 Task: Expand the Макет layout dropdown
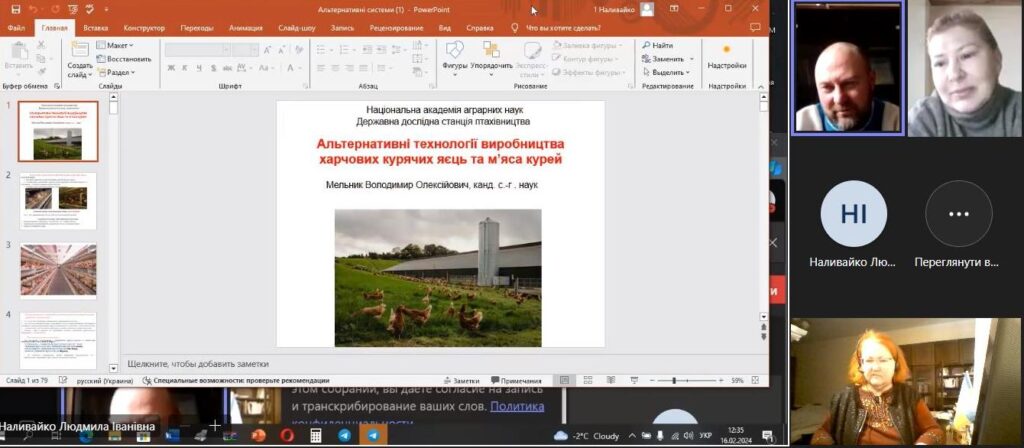point(118,46)
